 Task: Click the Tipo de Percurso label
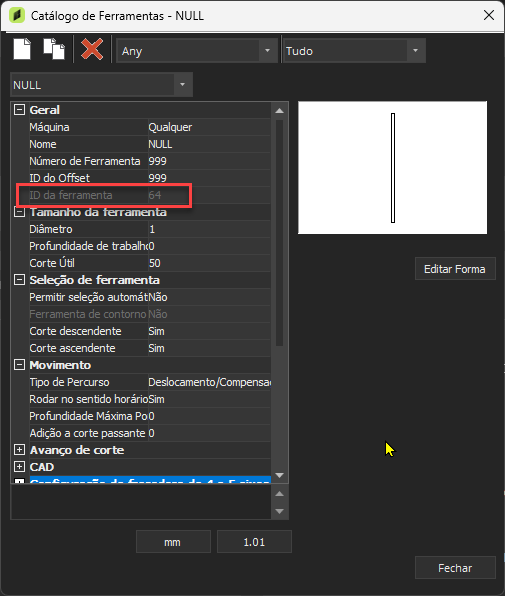point(70,382)
